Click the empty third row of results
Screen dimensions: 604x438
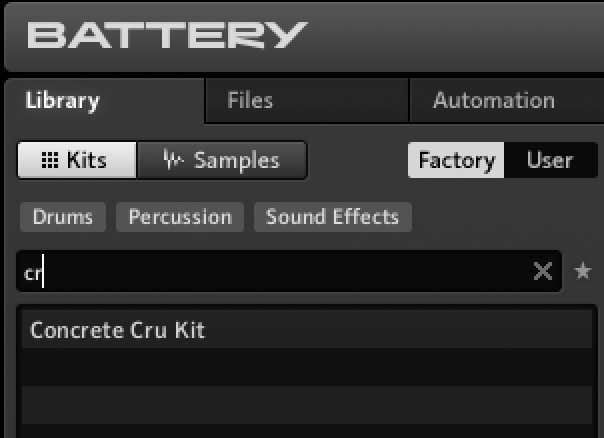coord(305,404)
